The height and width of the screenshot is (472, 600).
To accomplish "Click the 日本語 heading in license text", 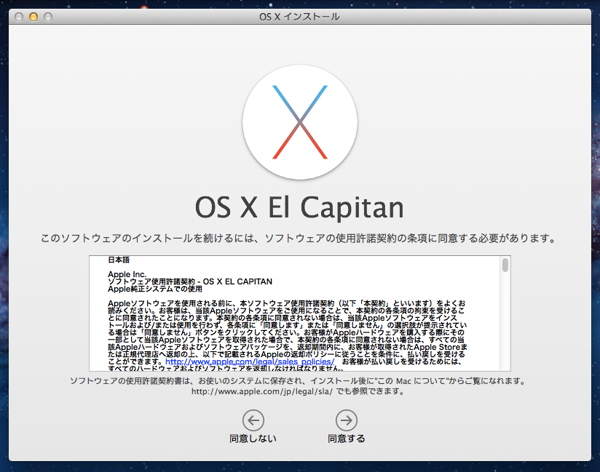I will pyautogui.click(x=119, y=260).
